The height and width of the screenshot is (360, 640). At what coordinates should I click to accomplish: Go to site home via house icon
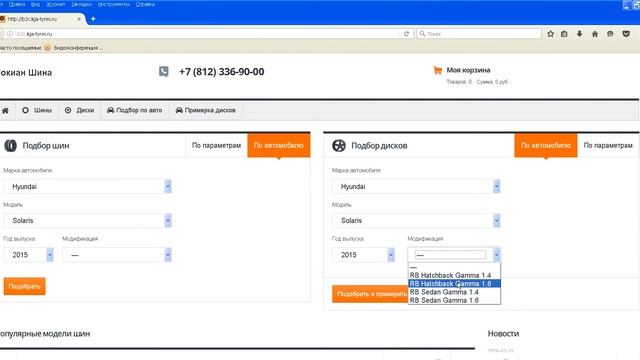(5, 110)
